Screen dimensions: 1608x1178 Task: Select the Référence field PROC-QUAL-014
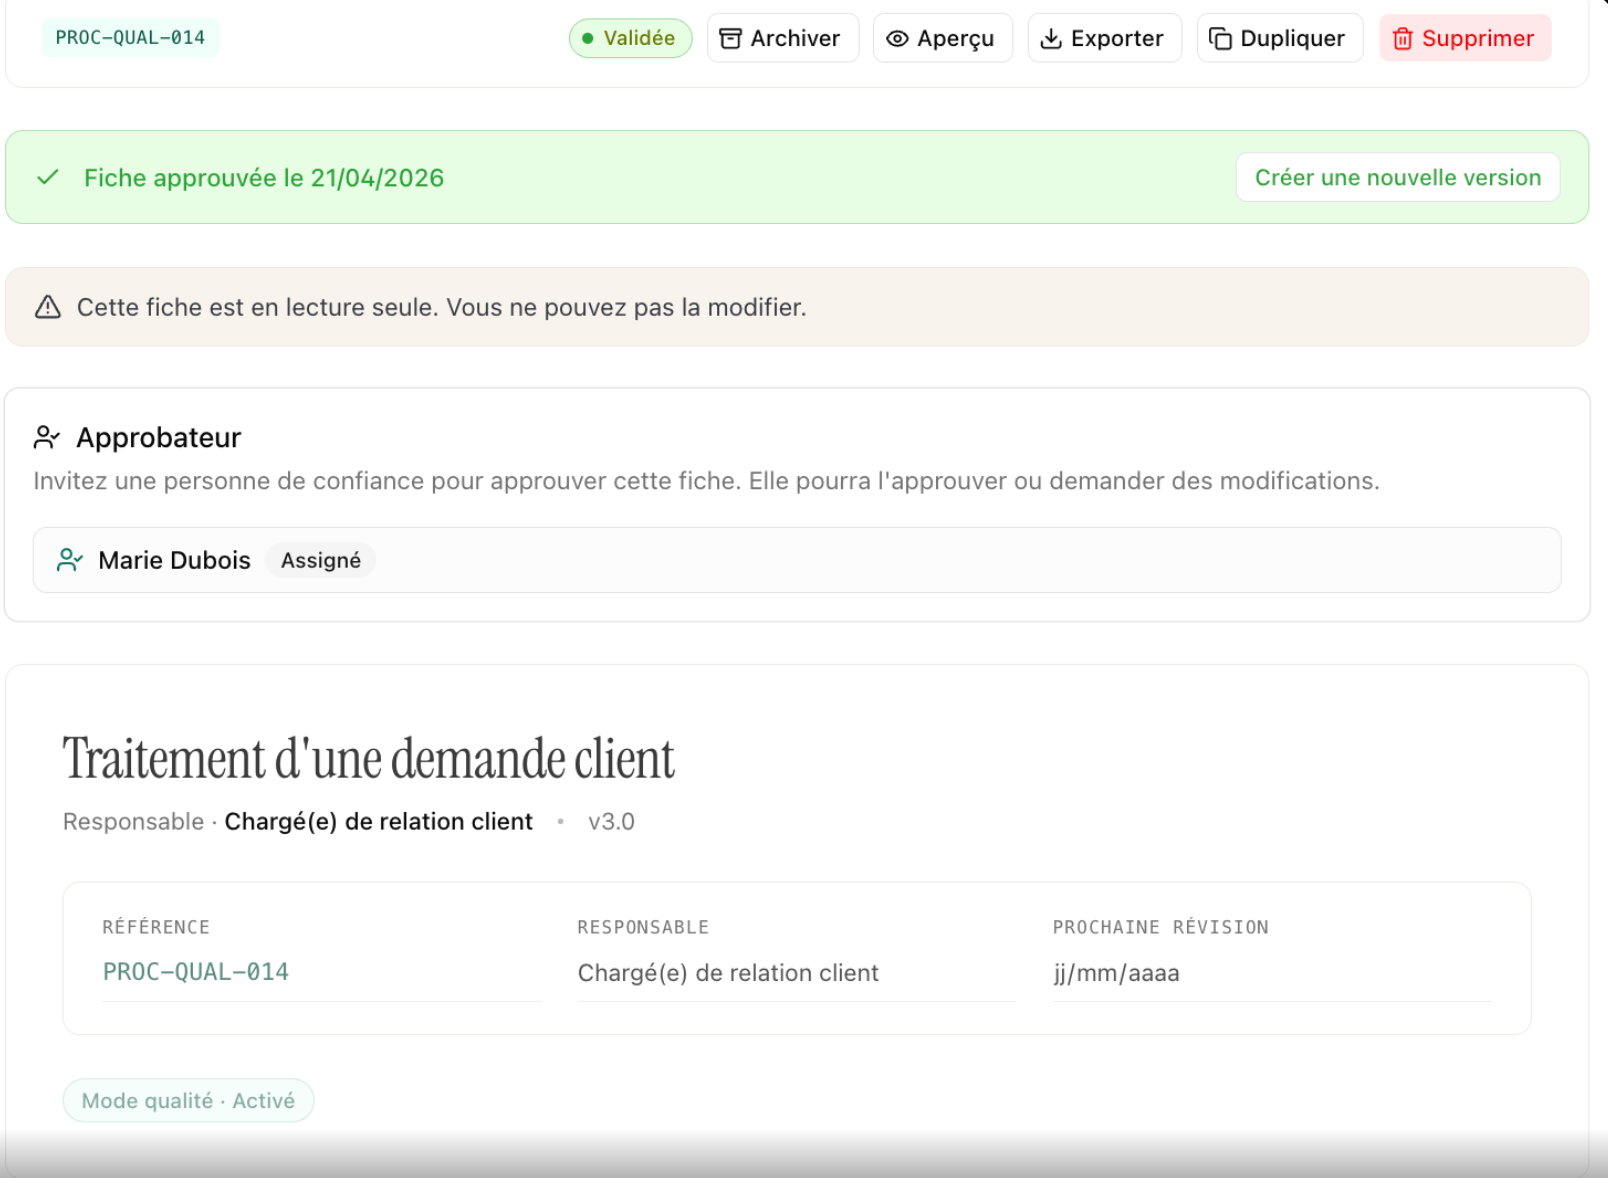pos(196,972)
